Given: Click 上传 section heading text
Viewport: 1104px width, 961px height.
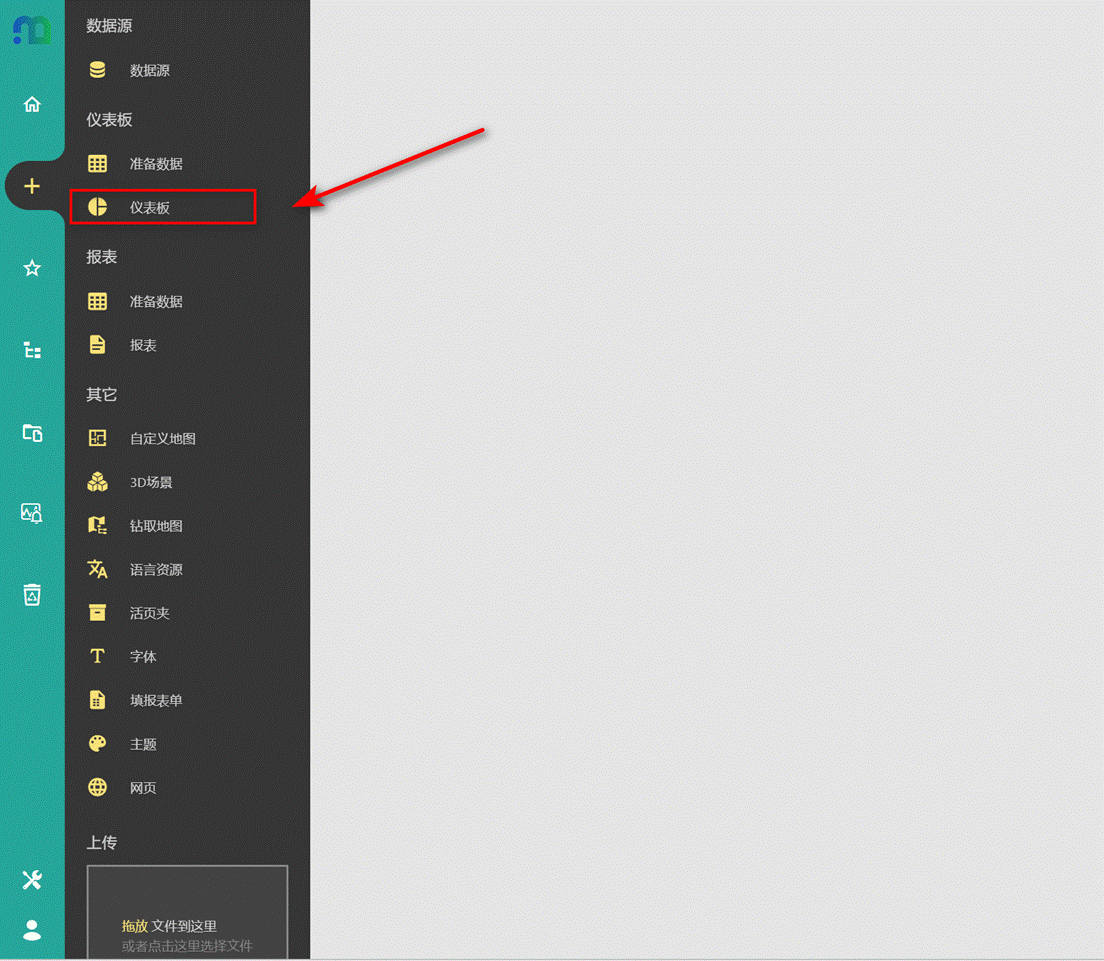Looking at the screenshot, I should [x=101, y=842].
